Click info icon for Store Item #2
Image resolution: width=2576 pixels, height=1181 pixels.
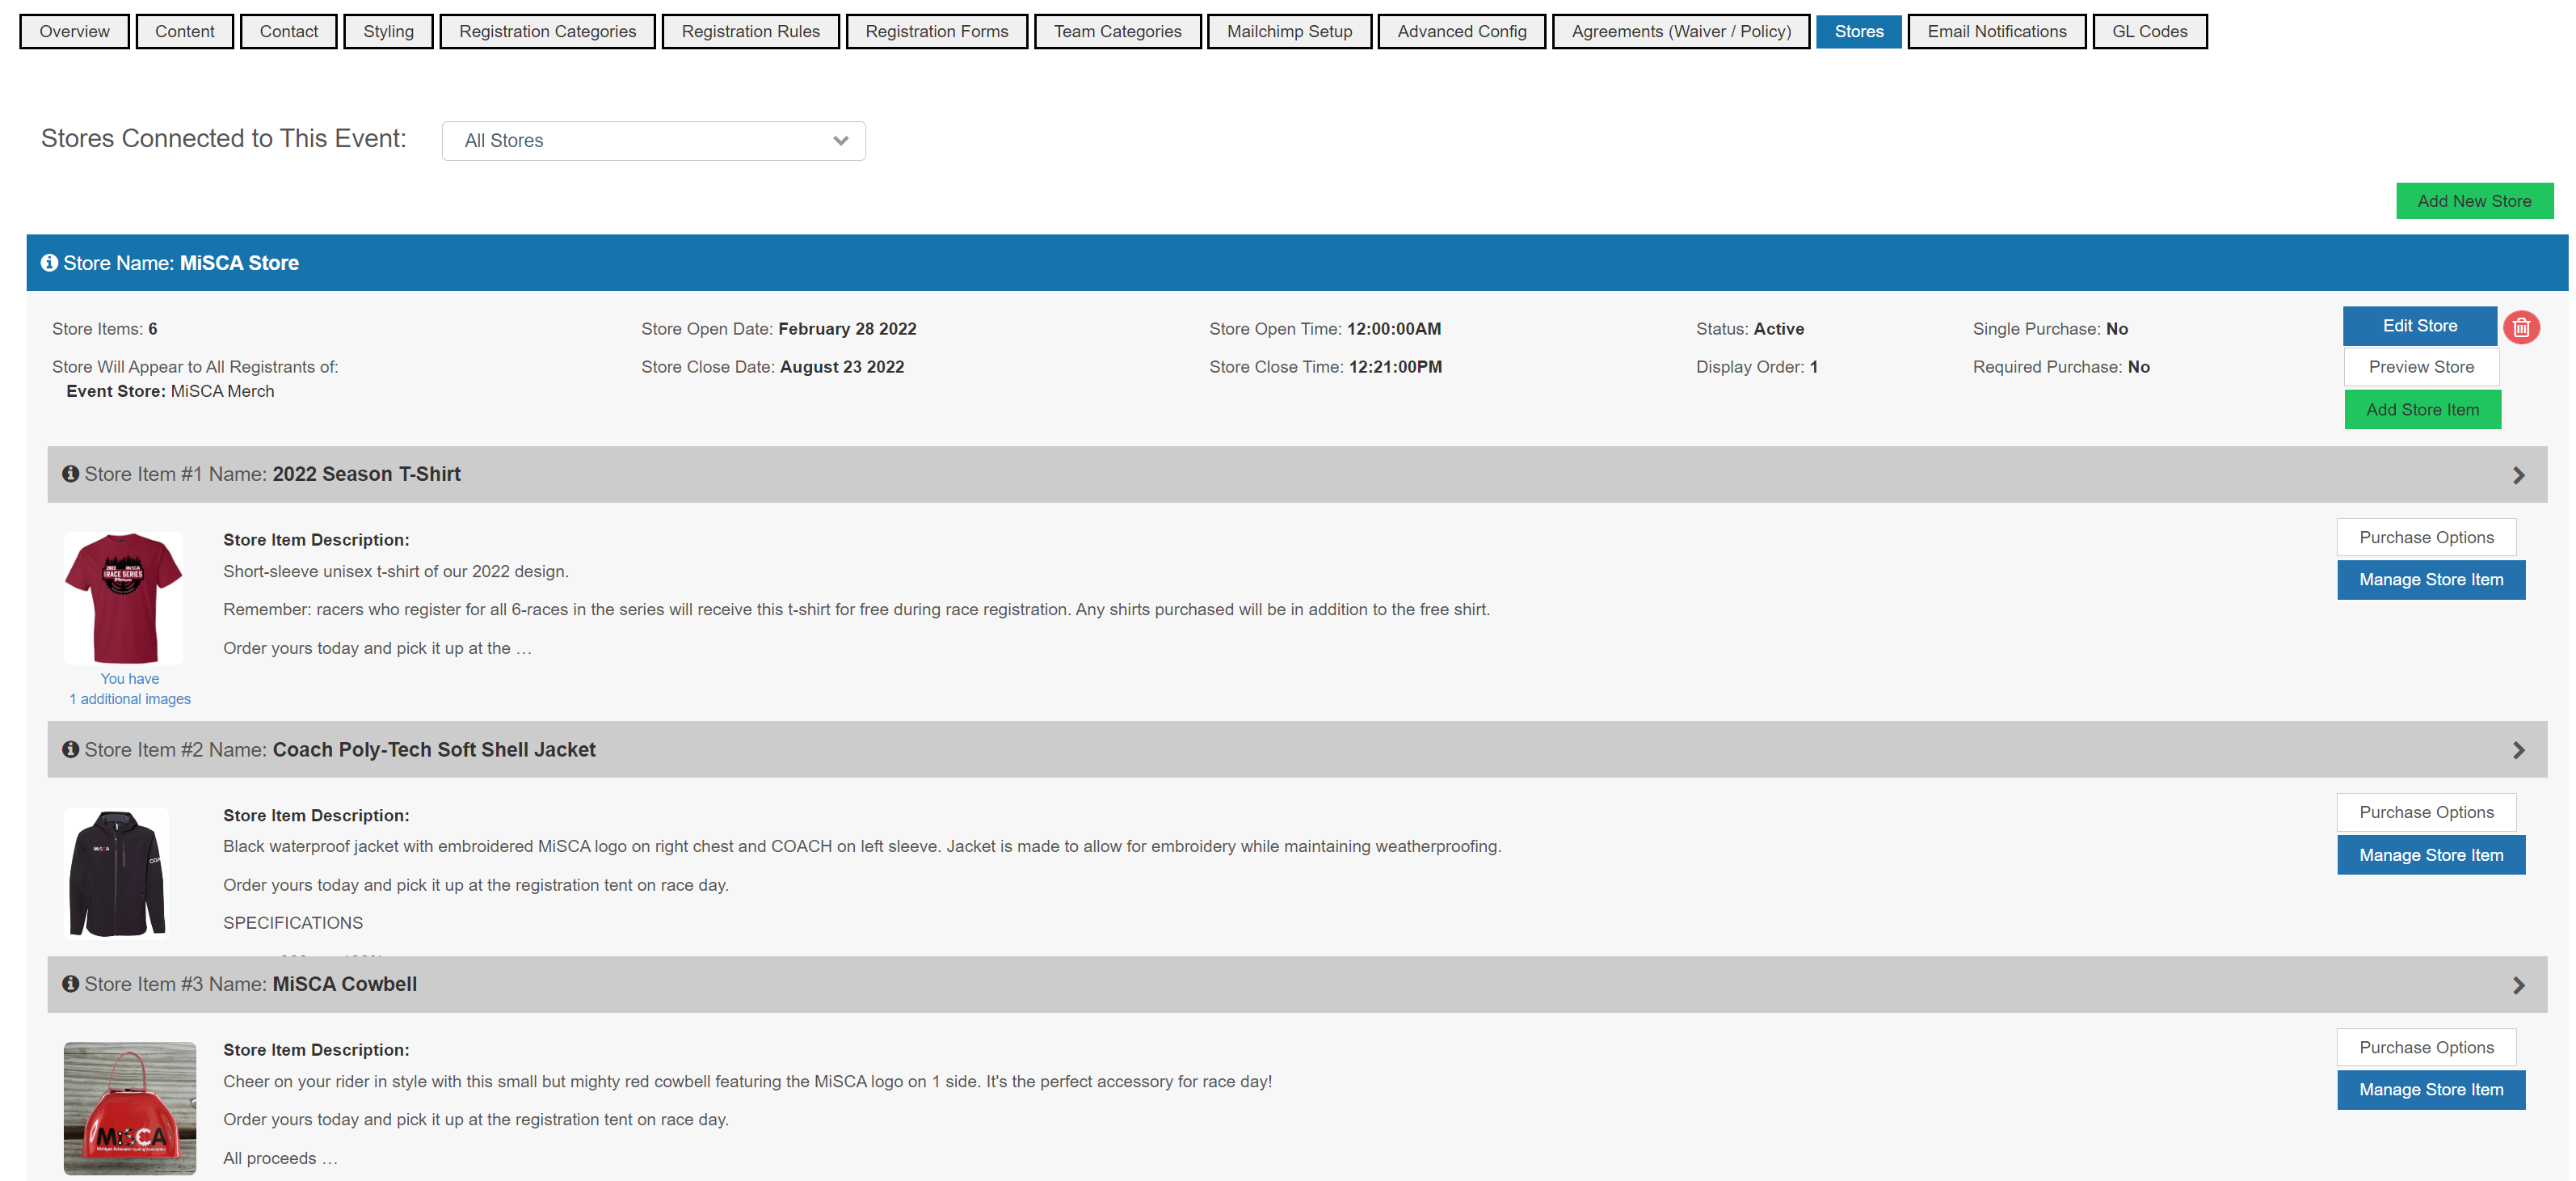pyautogui.click(x=71, y=749)
